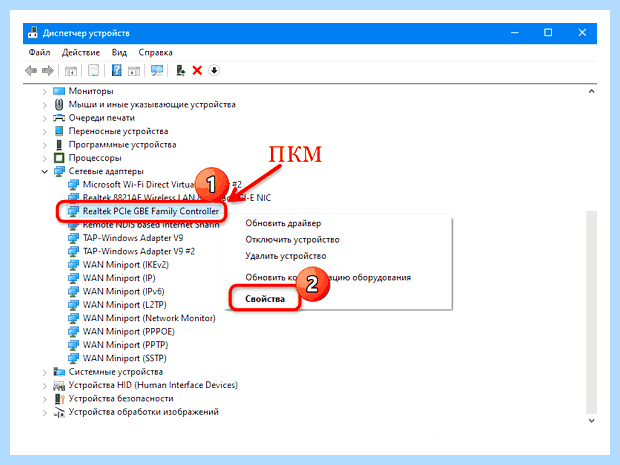Expand Мыши и иные указывающие устройства
Screen dimensions: 620x465
44,105
